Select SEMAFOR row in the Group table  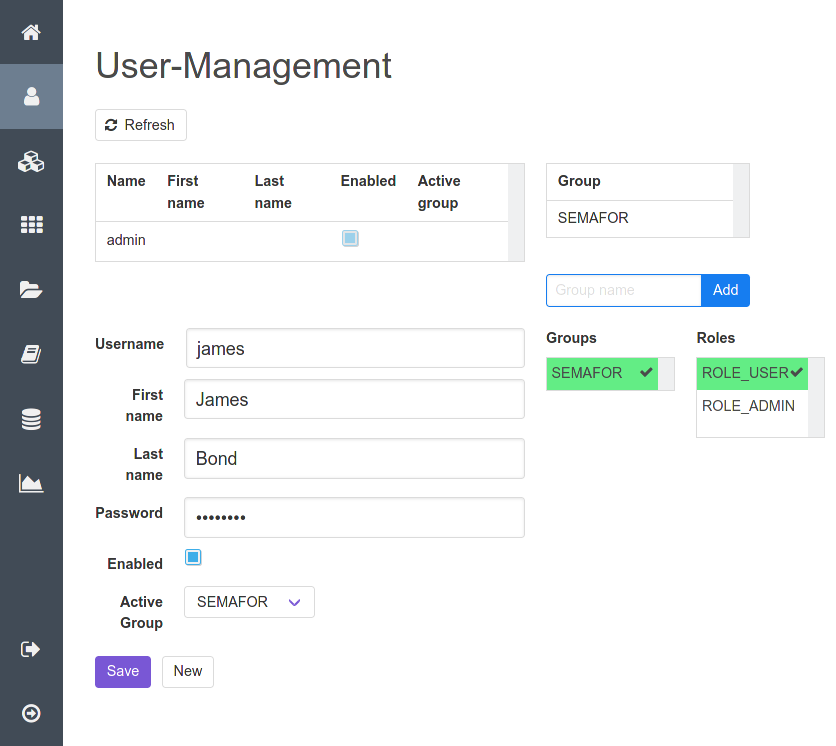[640, 219]
